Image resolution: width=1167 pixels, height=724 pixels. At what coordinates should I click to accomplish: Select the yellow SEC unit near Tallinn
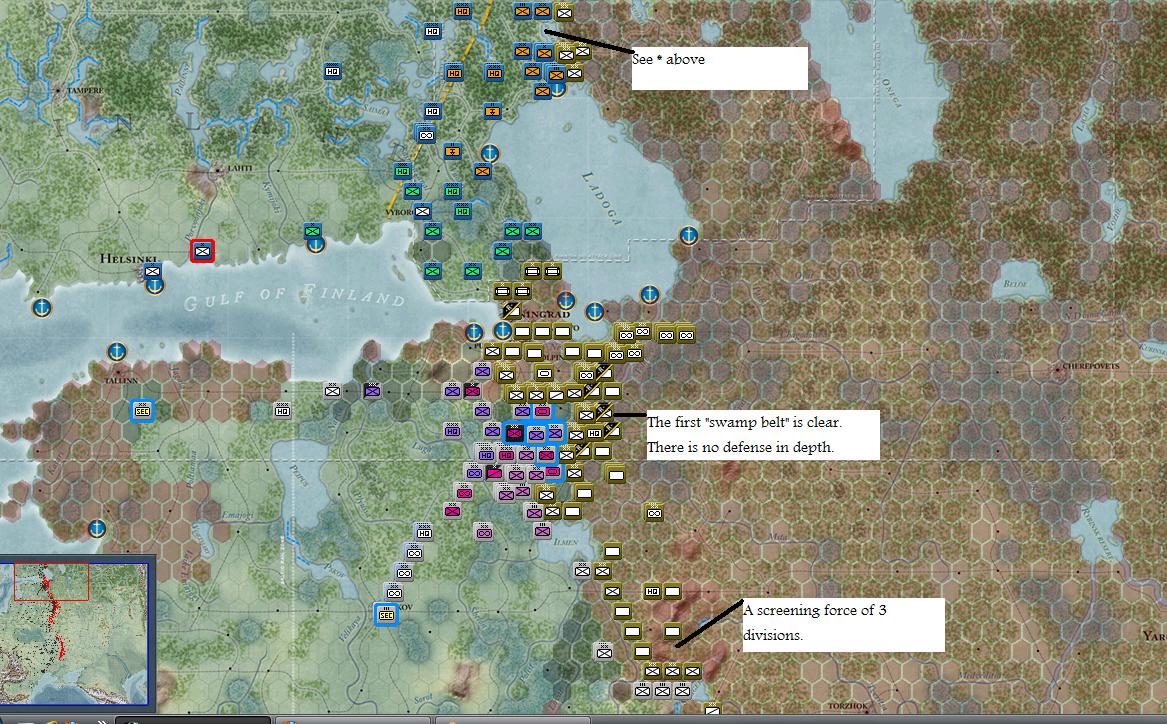point(142,411)
